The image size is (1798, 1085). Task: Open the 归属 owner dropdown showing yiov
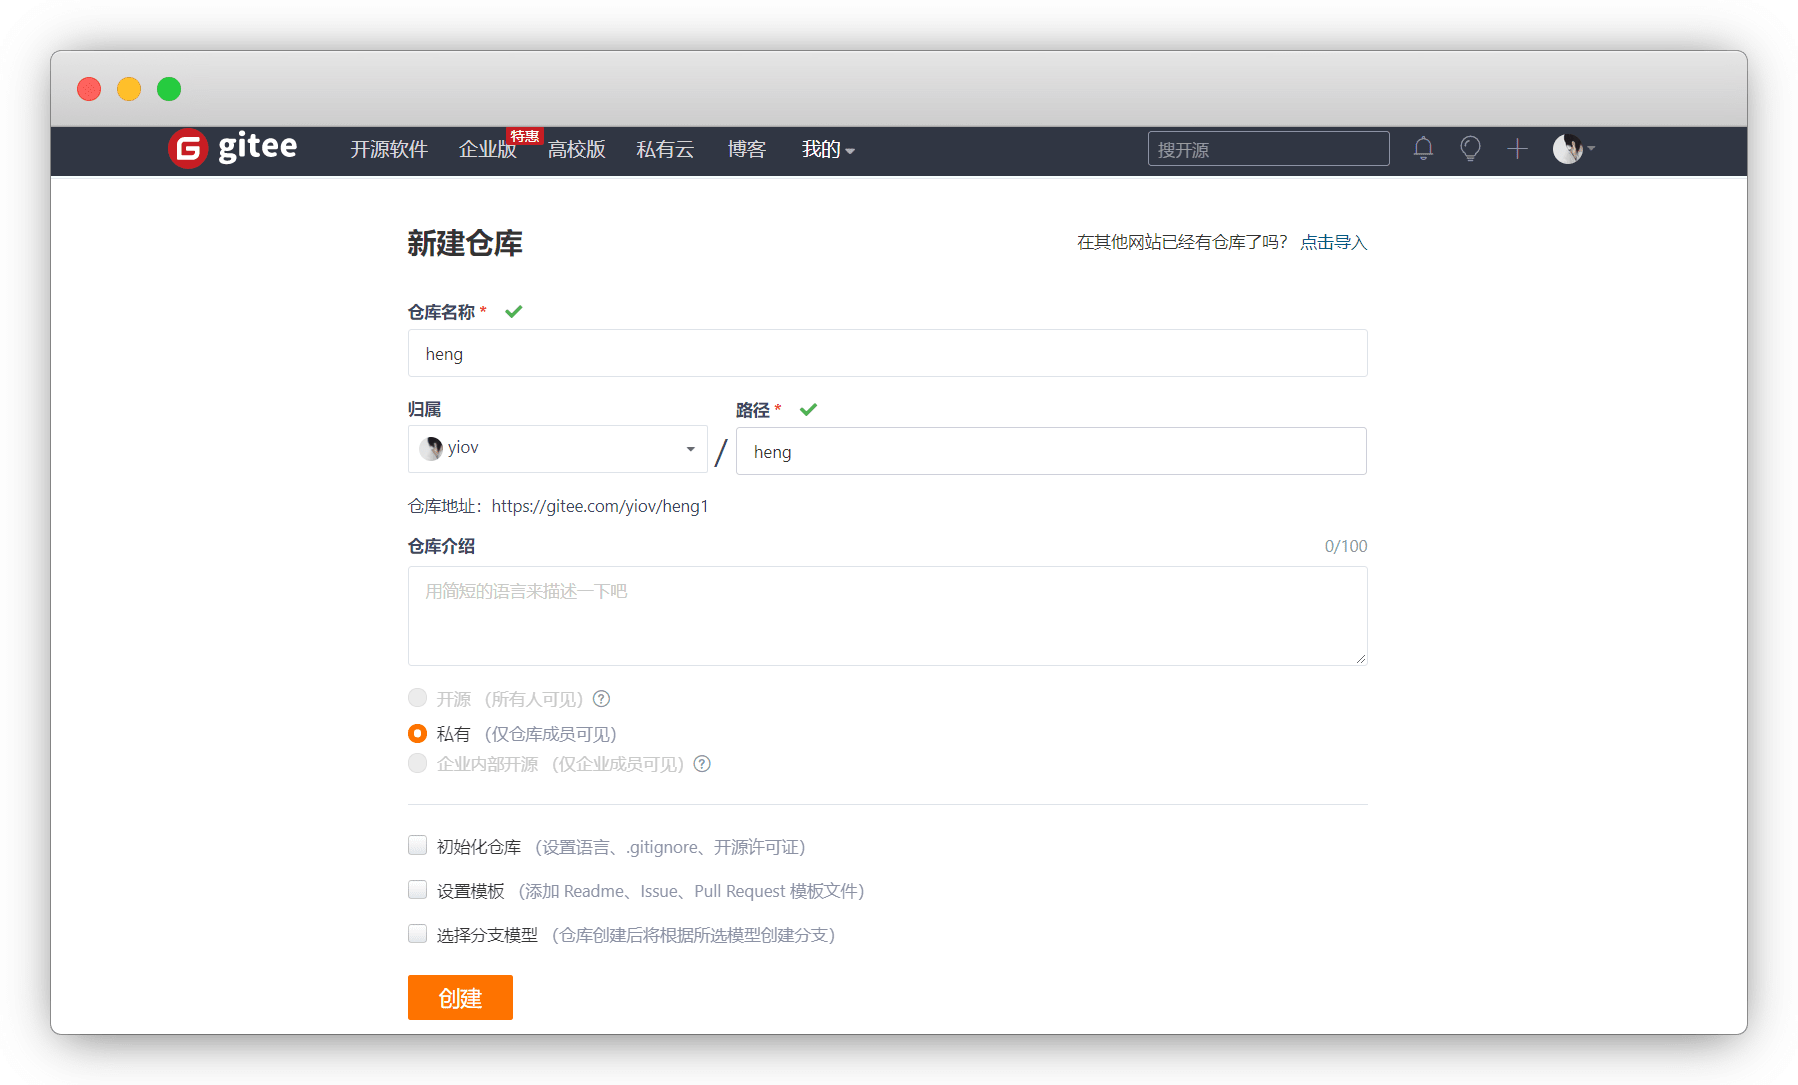(557, 449)
